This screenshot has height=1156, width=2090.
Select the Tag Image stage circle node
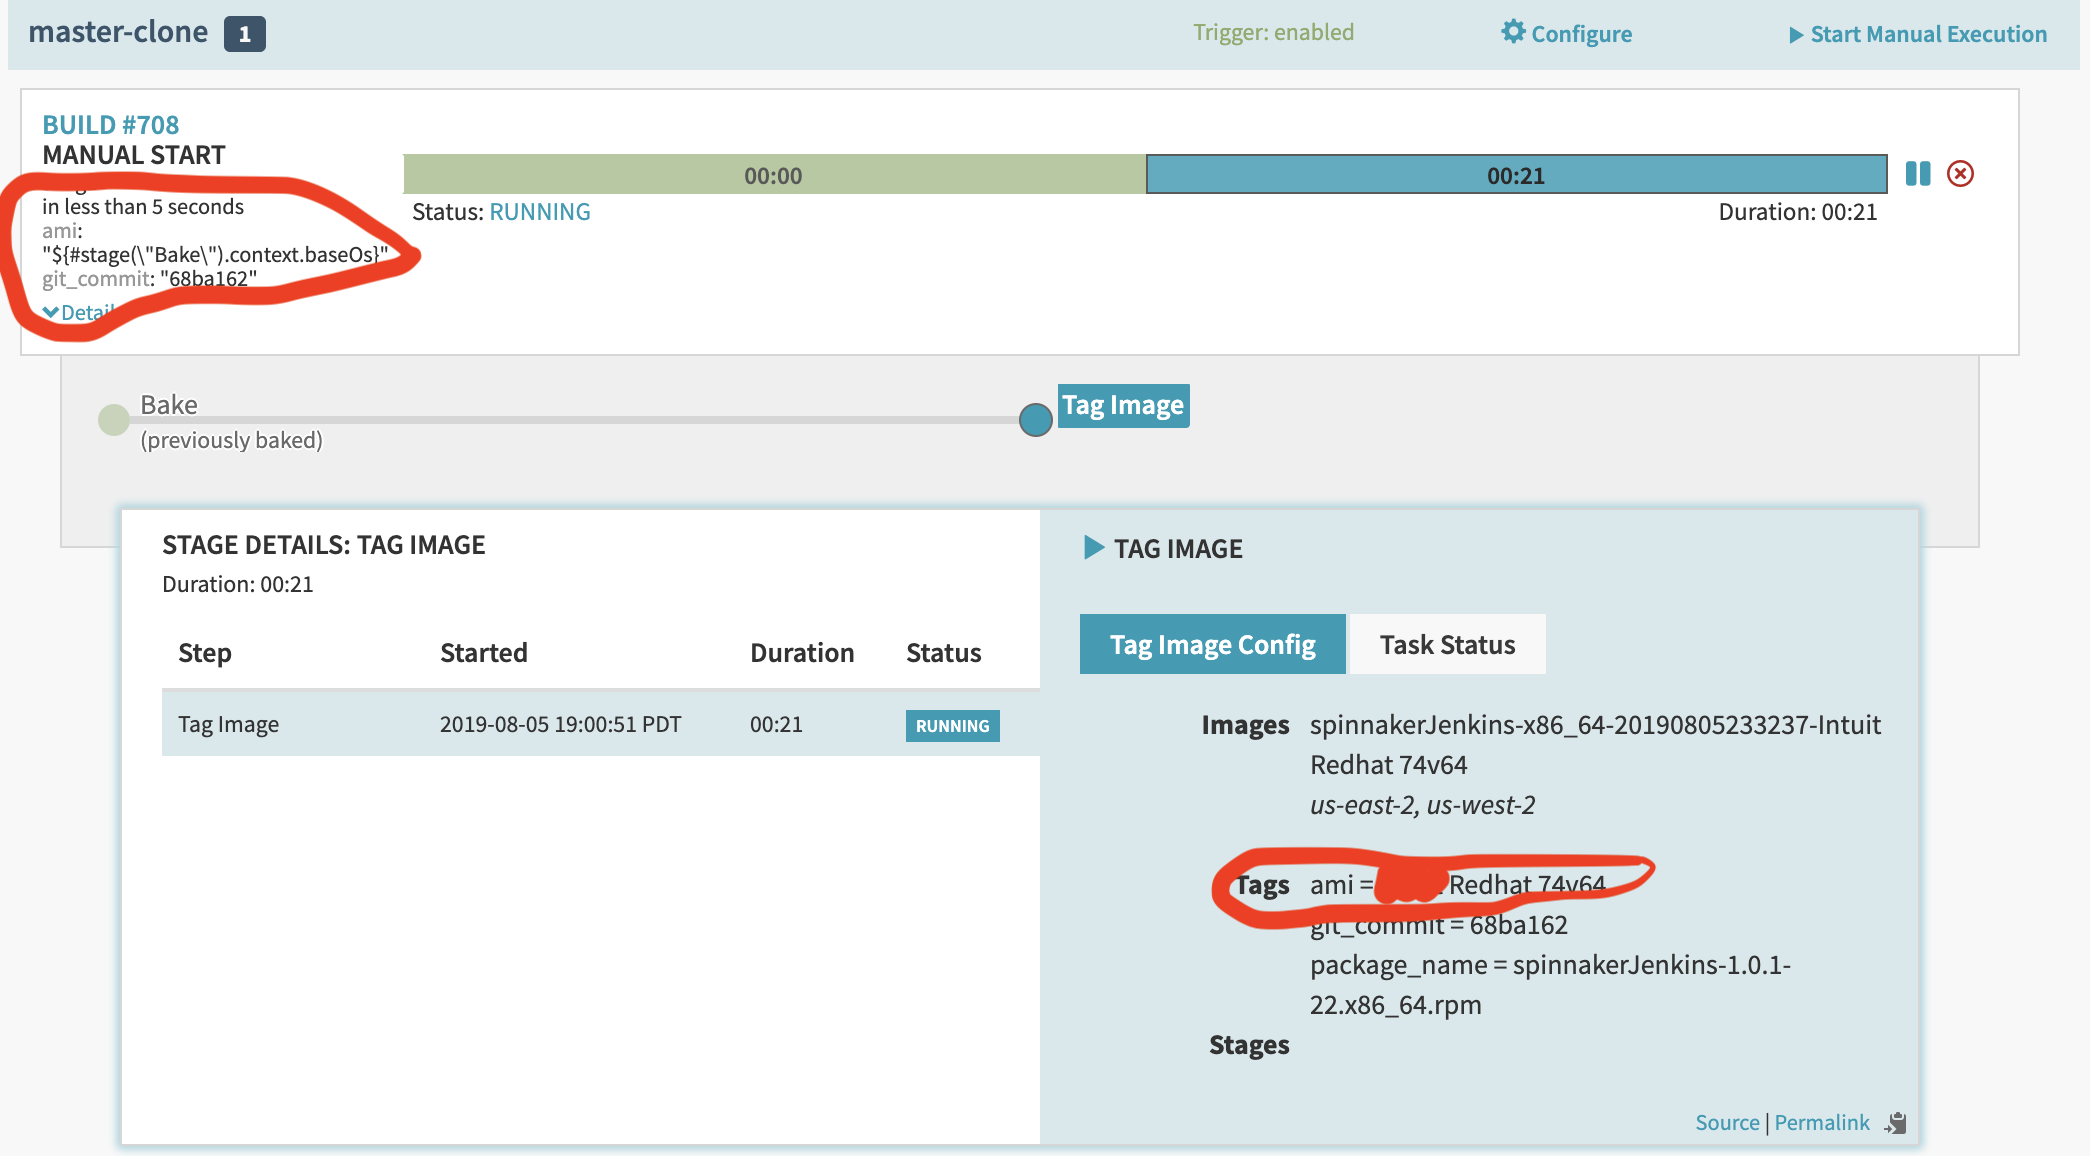click(x=1035, y=420)
